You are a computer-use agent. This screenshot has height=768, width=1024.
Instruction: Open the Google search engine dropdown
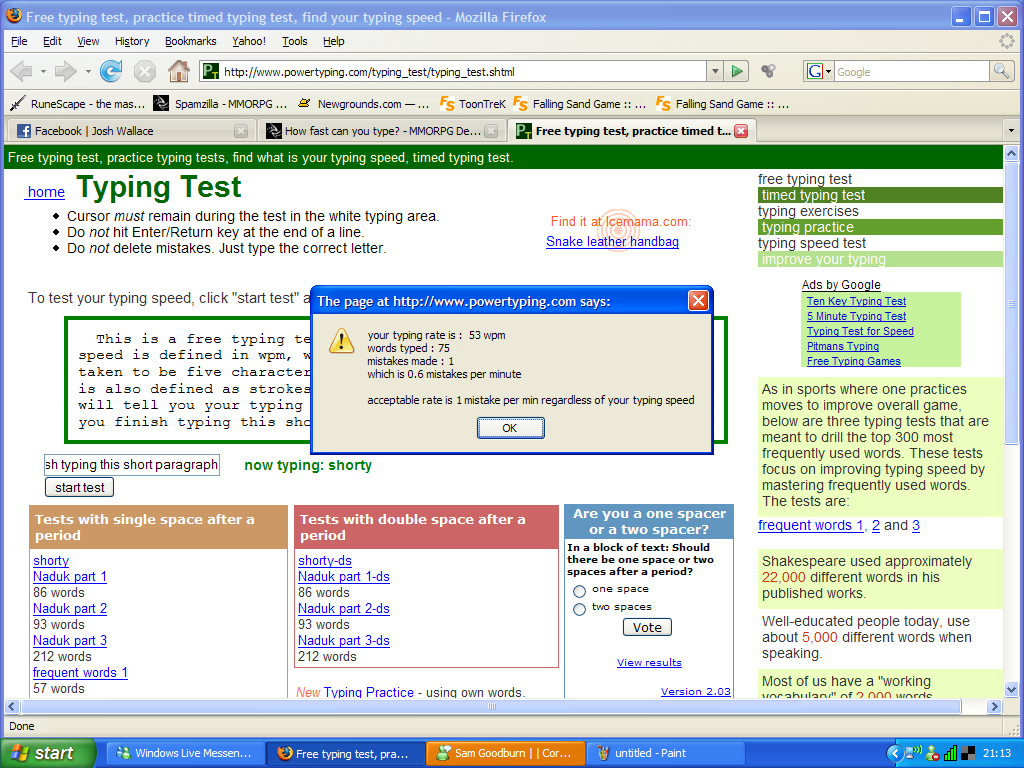tap(820, 71)
